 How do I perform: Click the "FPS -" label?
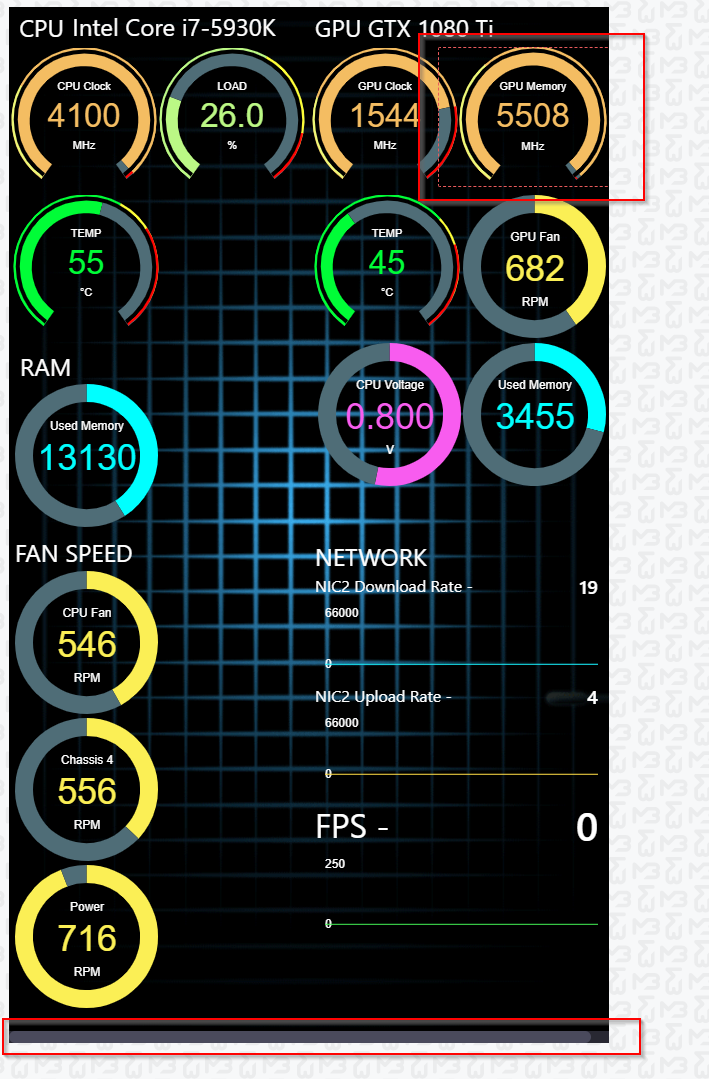[352, 826]
